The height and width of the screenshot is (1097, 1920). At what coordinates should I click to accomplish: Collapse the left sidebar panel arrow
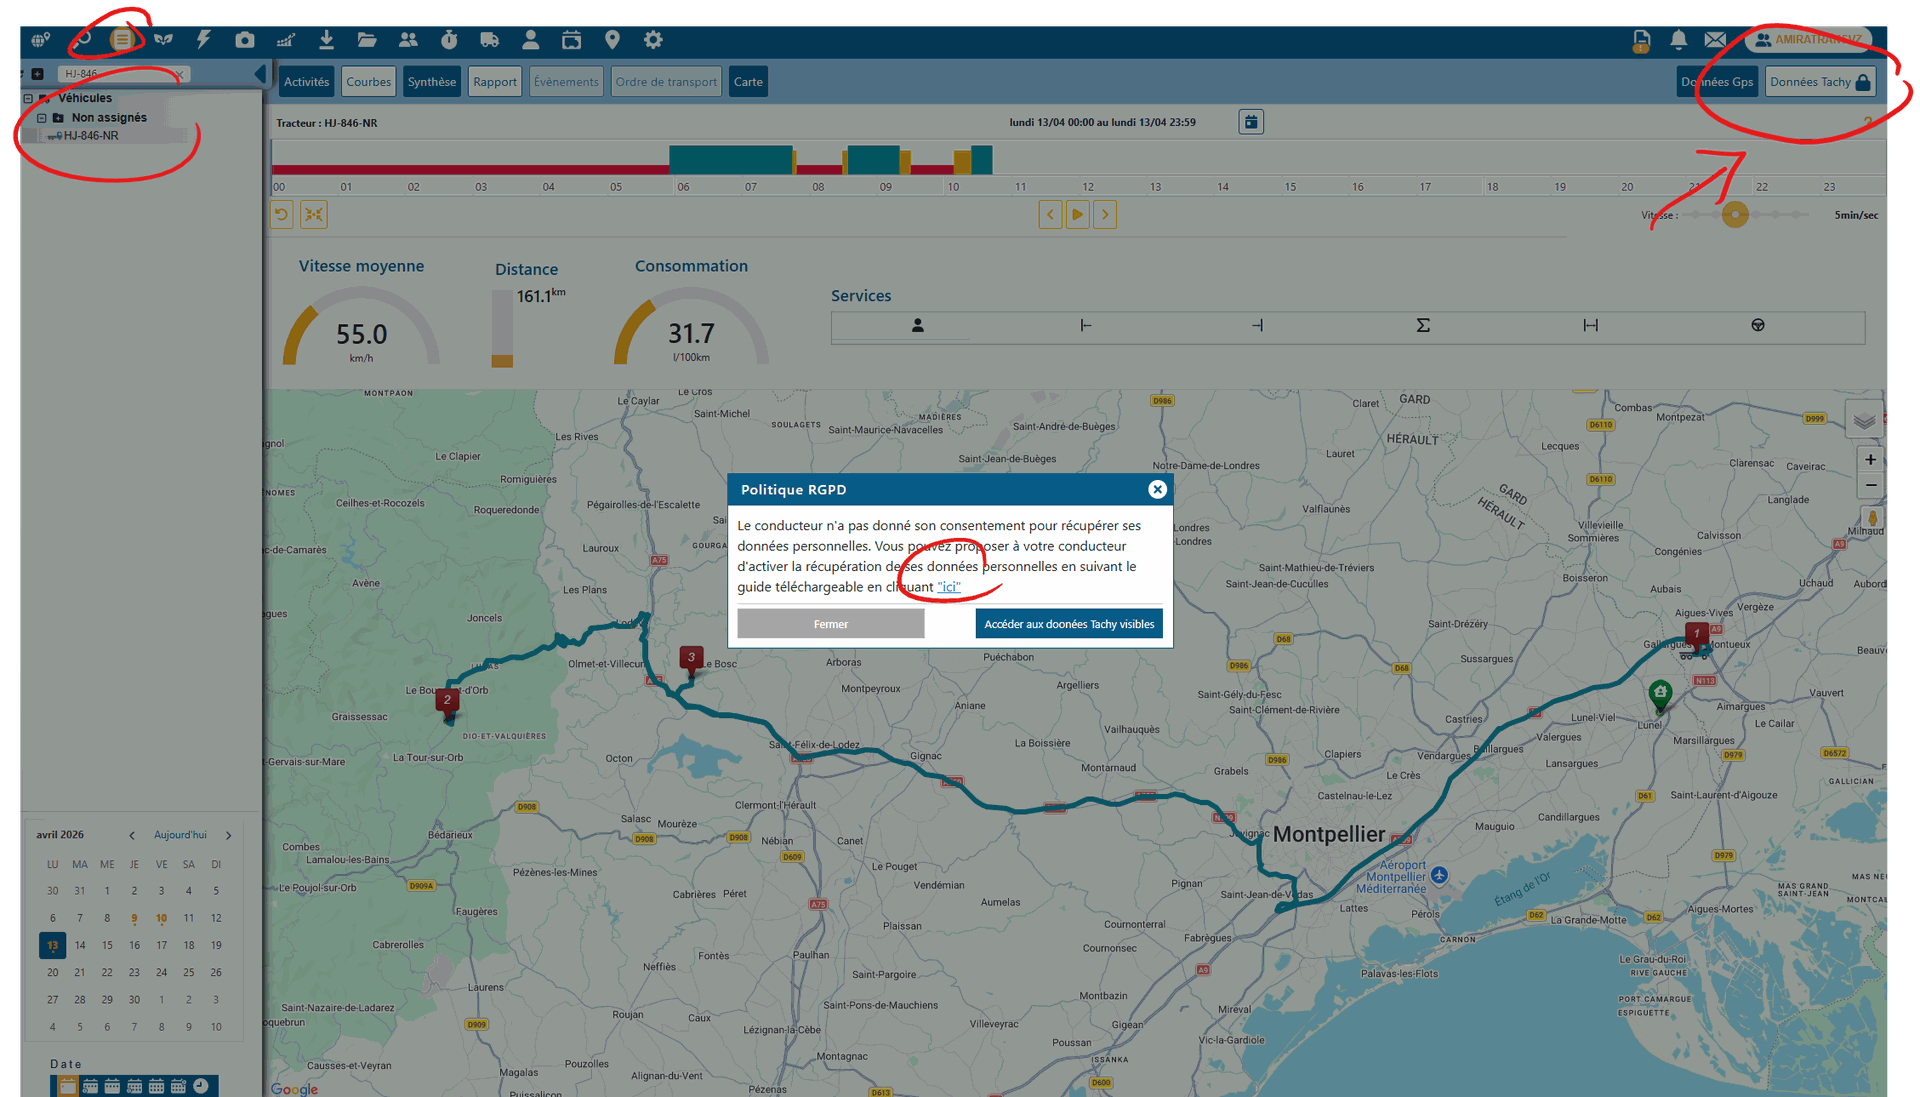(260, 73)
